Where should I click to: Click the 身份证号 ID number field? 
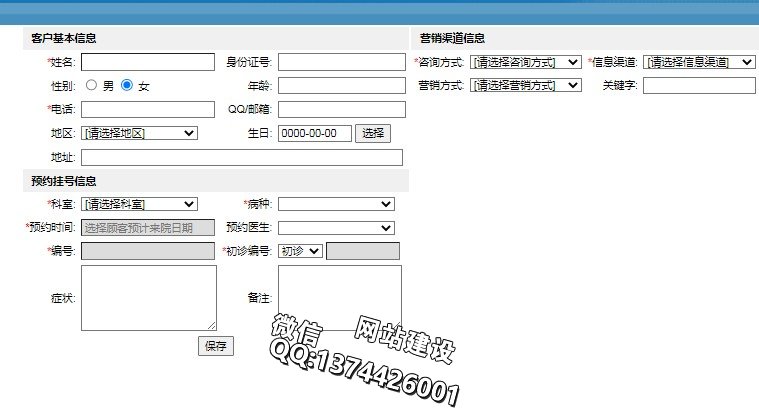tap(342, 62)
